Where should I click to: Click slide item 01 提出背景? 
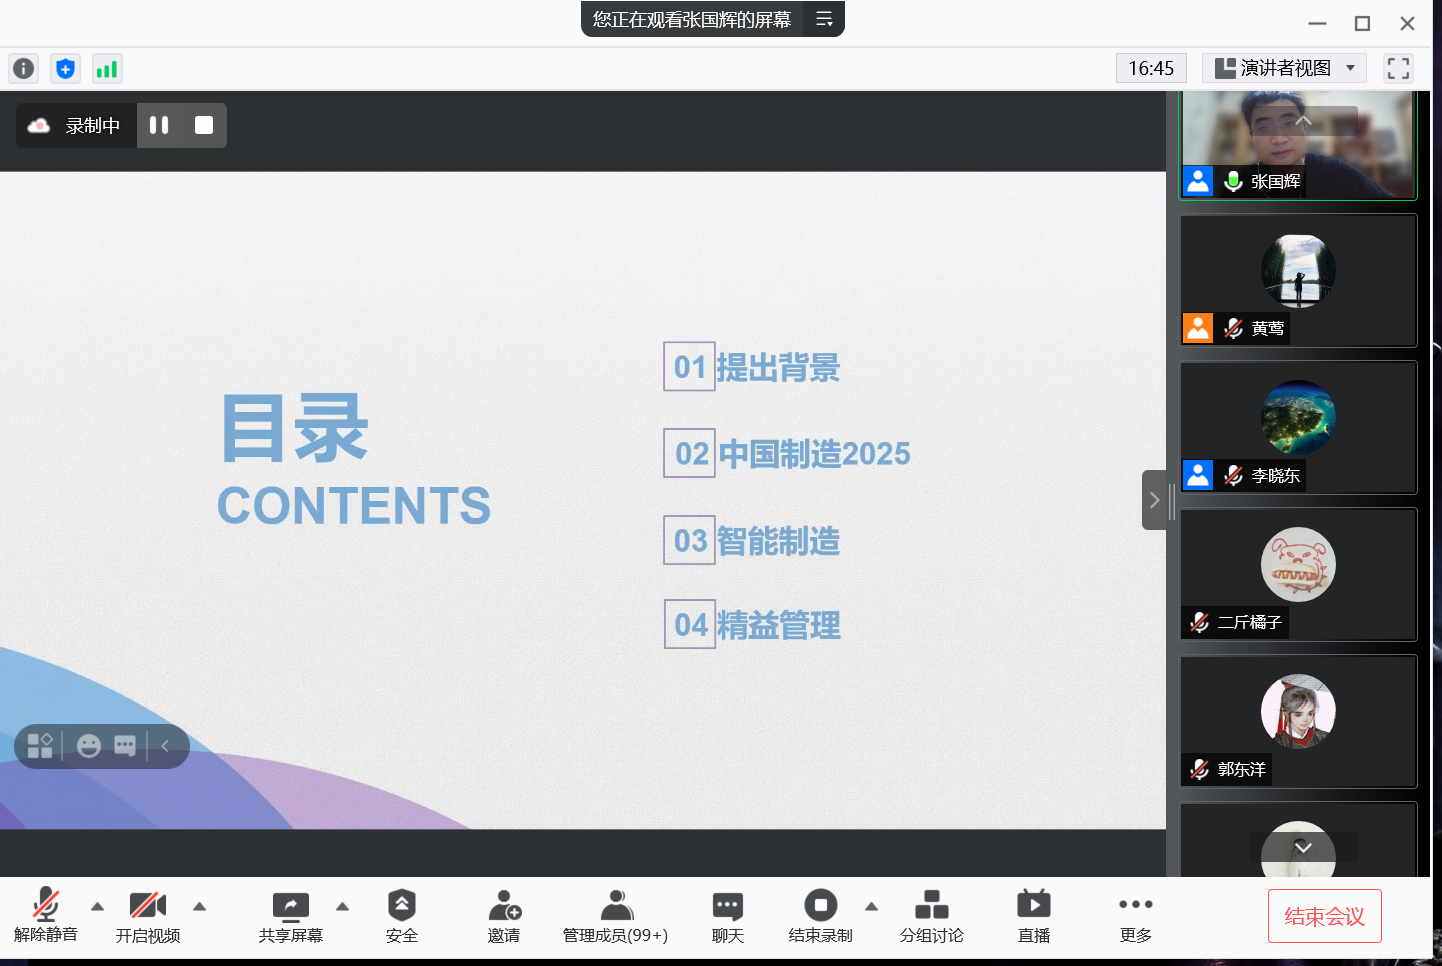click(752, 367)
